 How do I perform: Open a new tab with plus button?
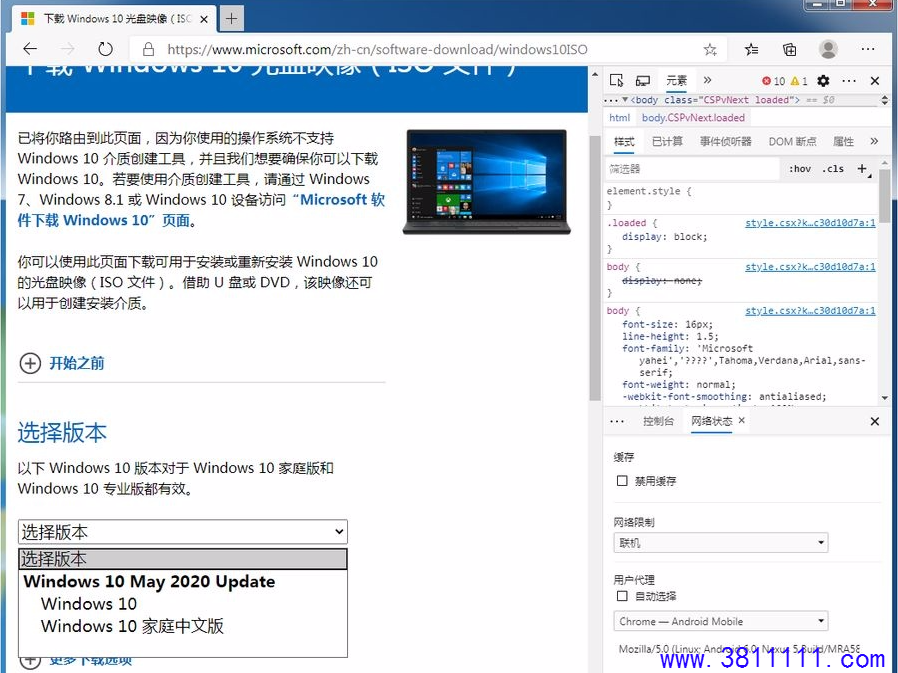tap(231, 19)
